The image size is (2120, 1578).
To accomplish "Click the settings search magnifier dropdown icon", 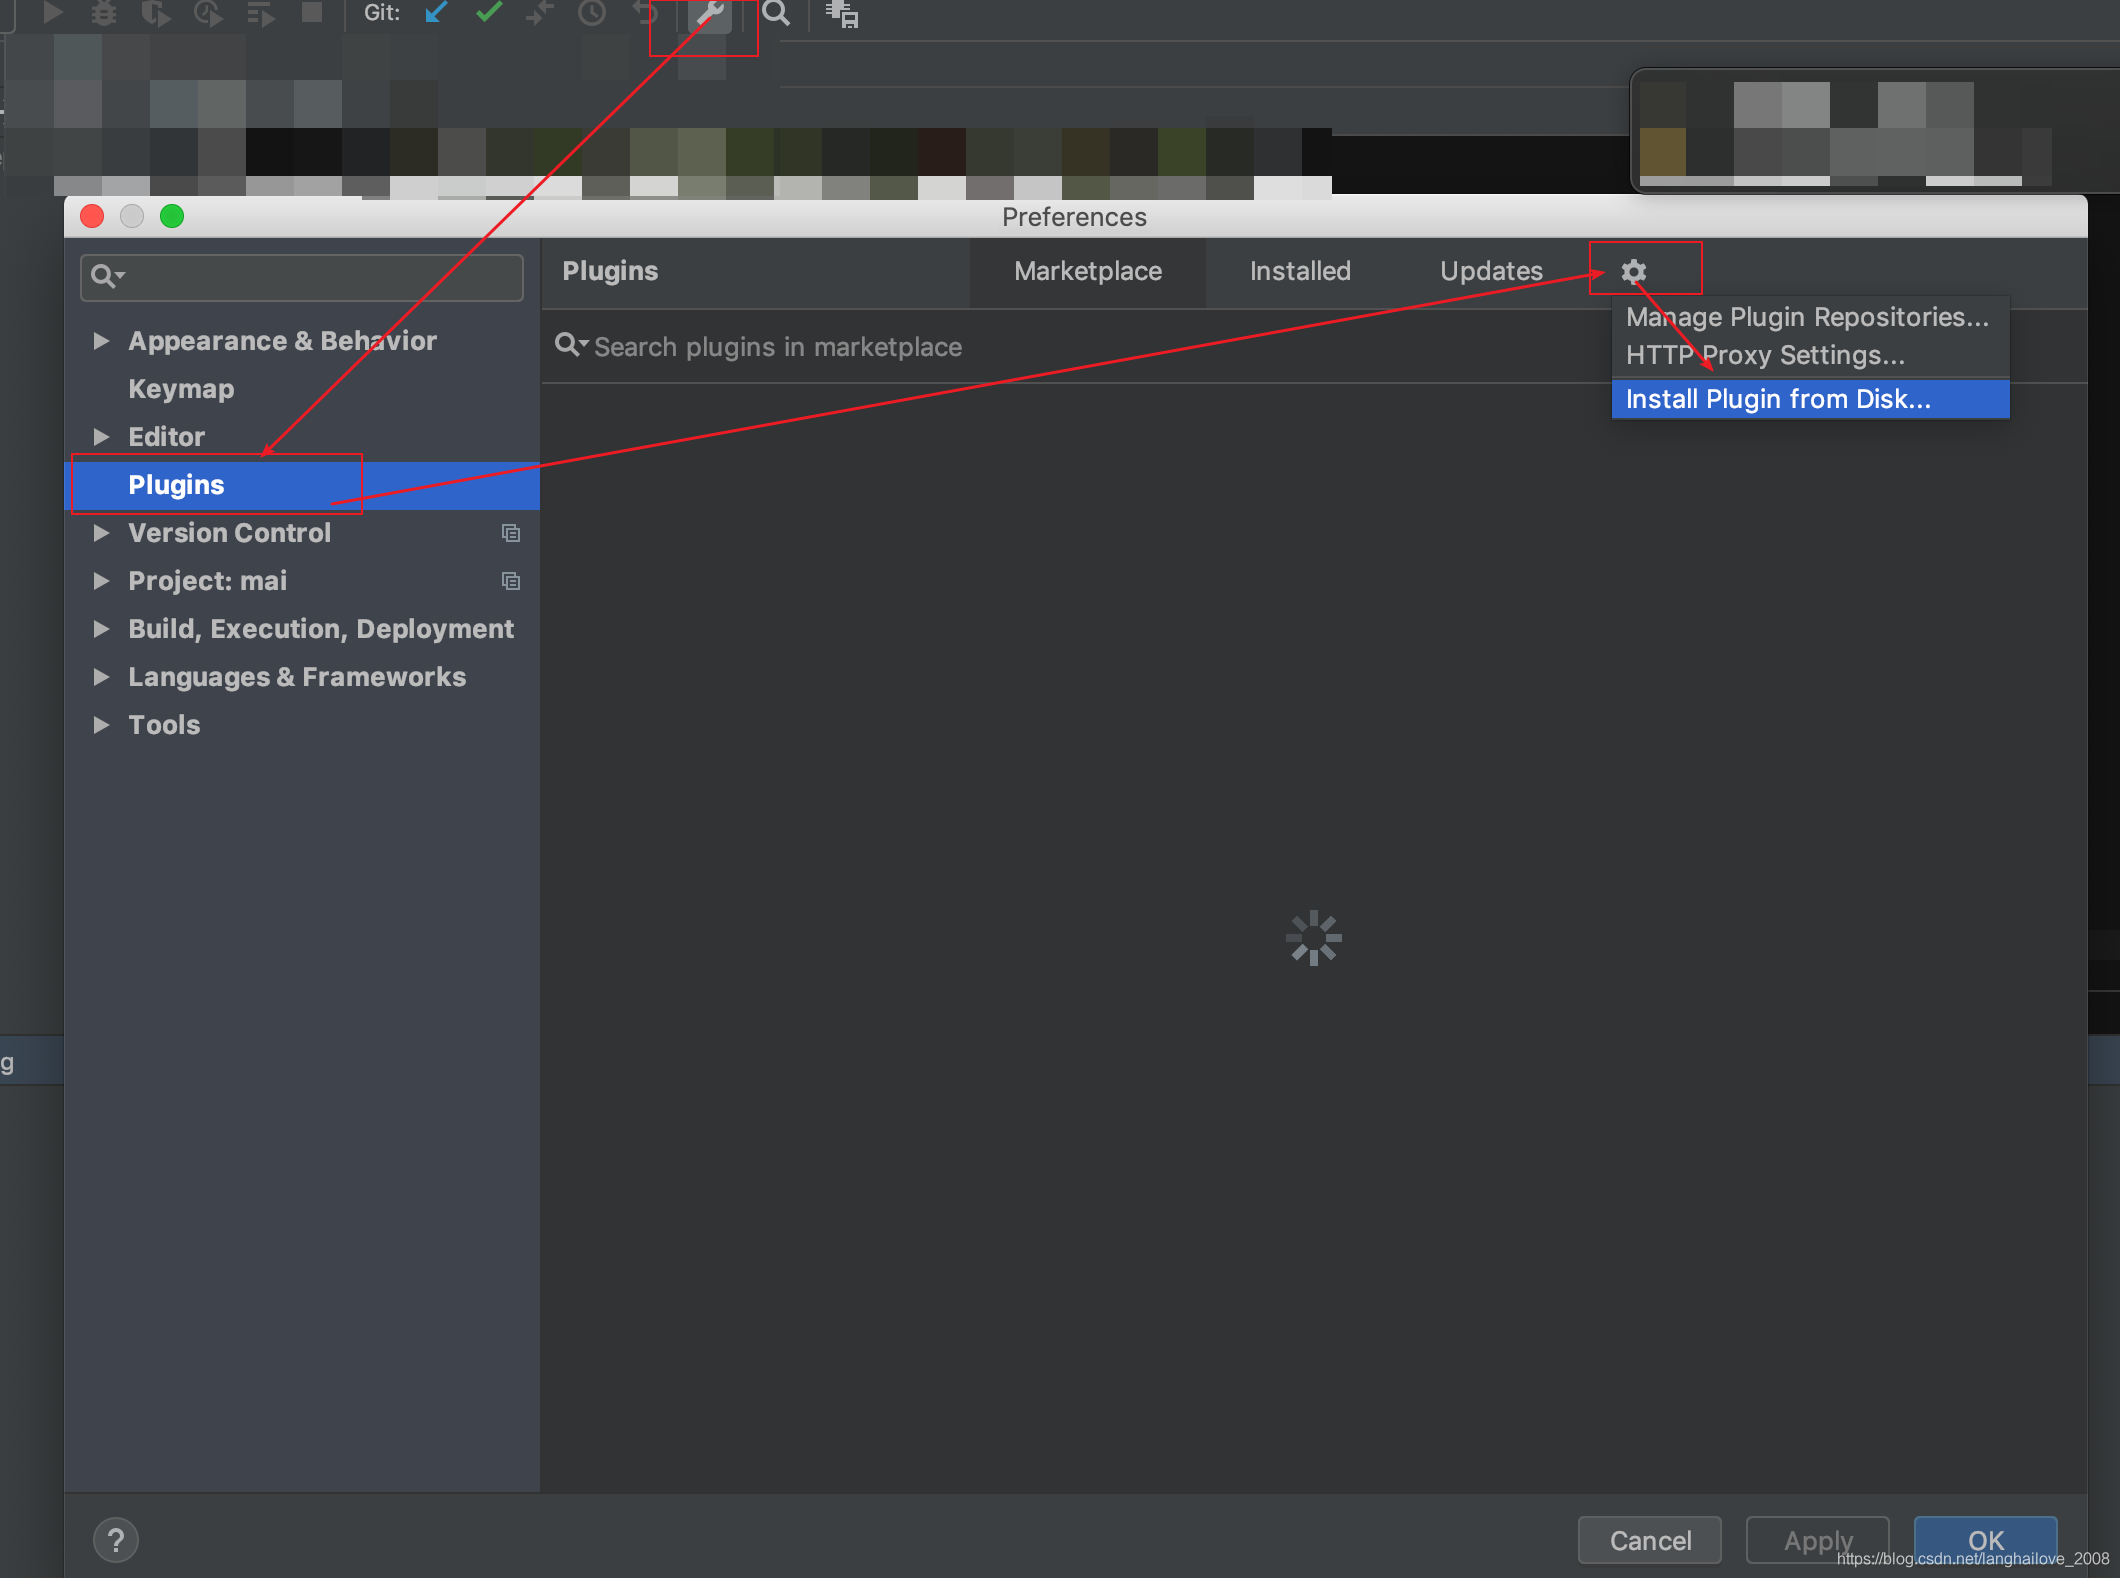I will click(x=107, y=275).
